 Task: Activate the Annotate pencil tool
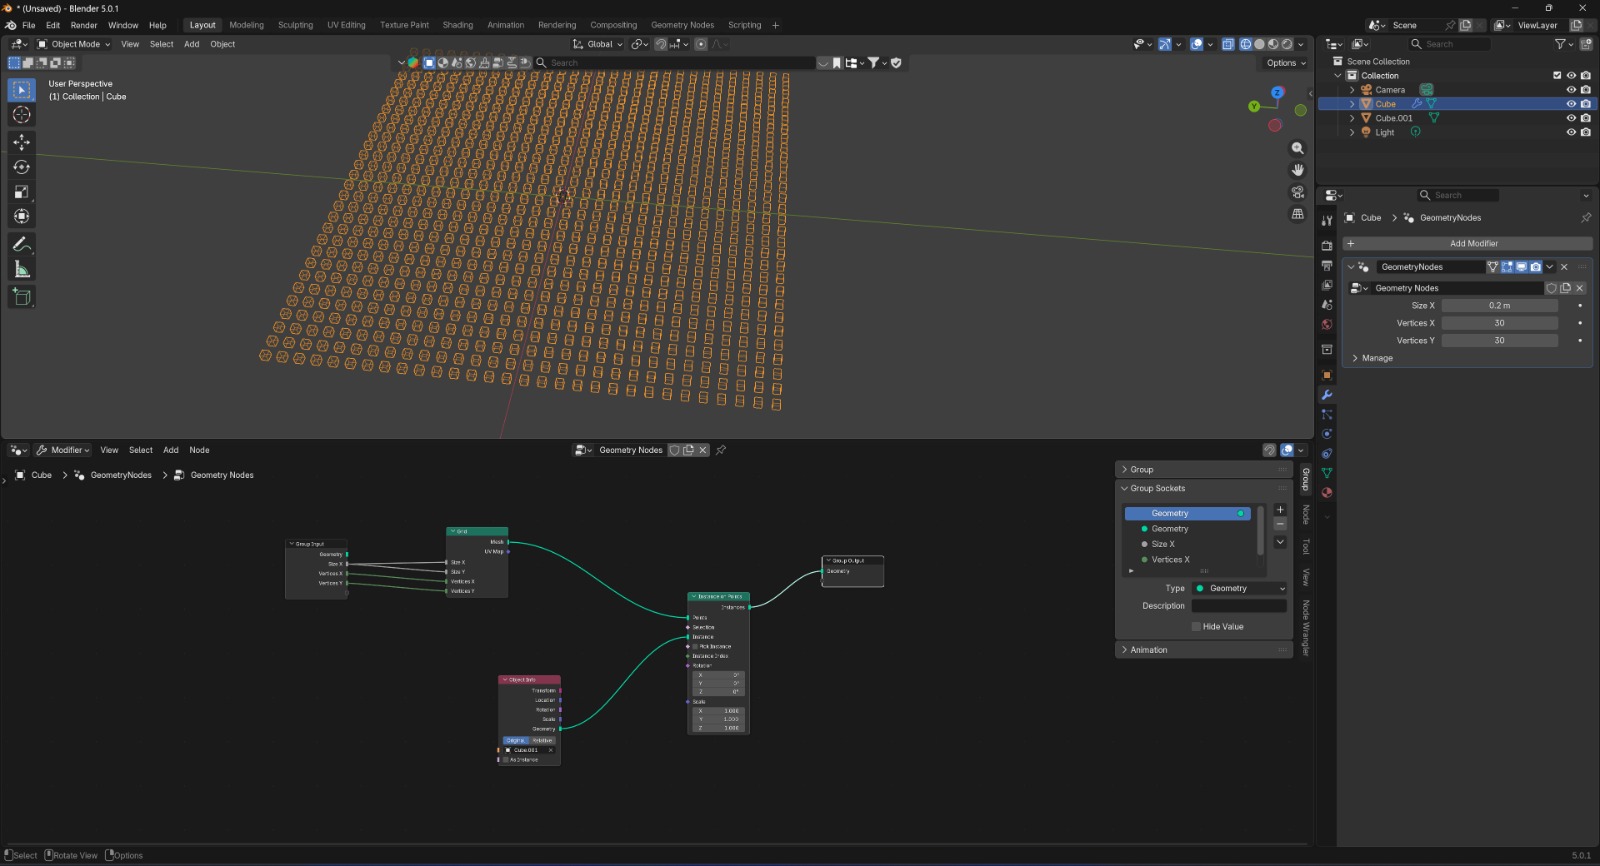tap(21, 245)
